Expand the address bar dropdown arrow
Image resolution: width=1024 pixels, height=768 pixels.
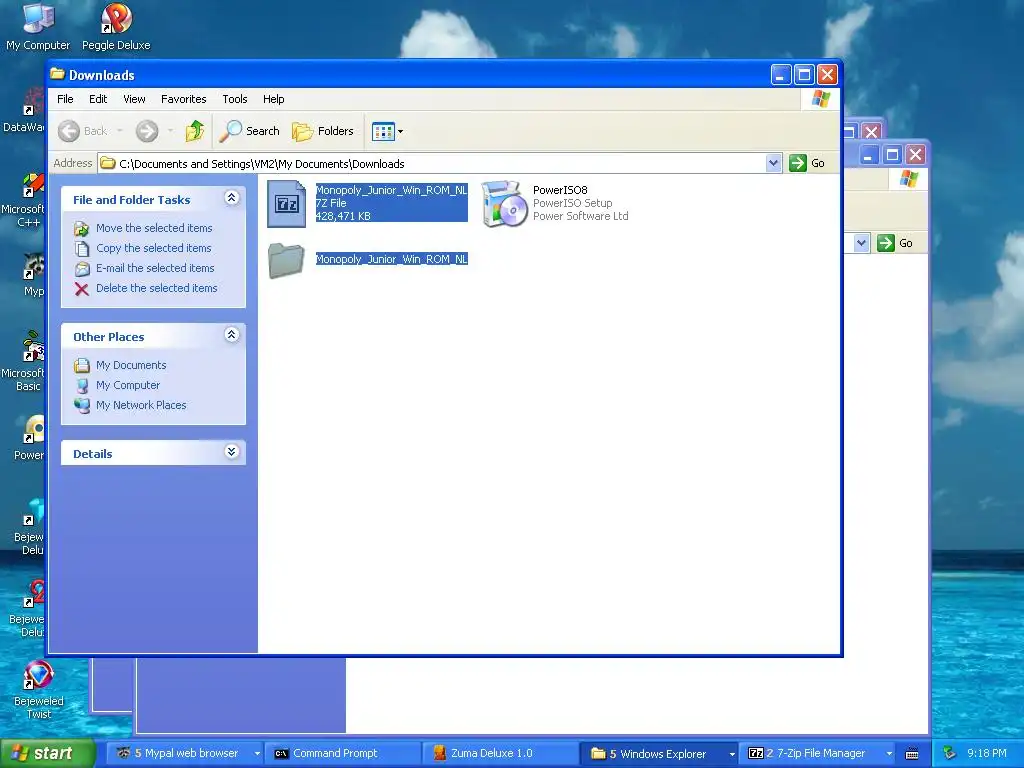(x=773, y=163)
